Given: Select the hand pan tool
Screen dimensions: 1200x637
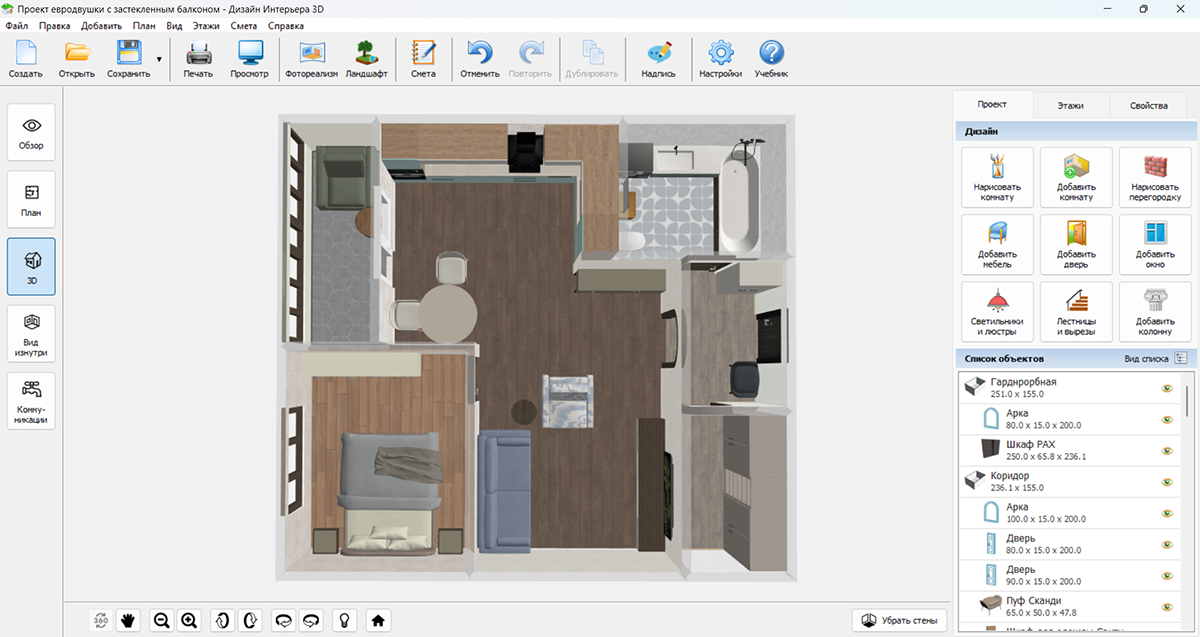Looking at the screenshot, I should (128, 620).
